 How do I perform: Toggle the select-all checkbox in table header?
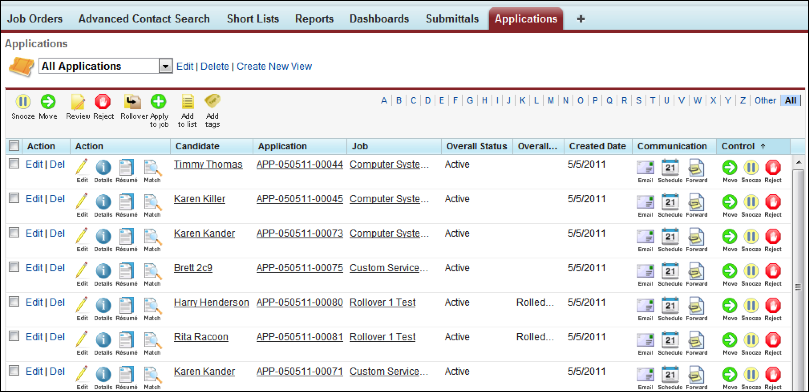point(14,145)
